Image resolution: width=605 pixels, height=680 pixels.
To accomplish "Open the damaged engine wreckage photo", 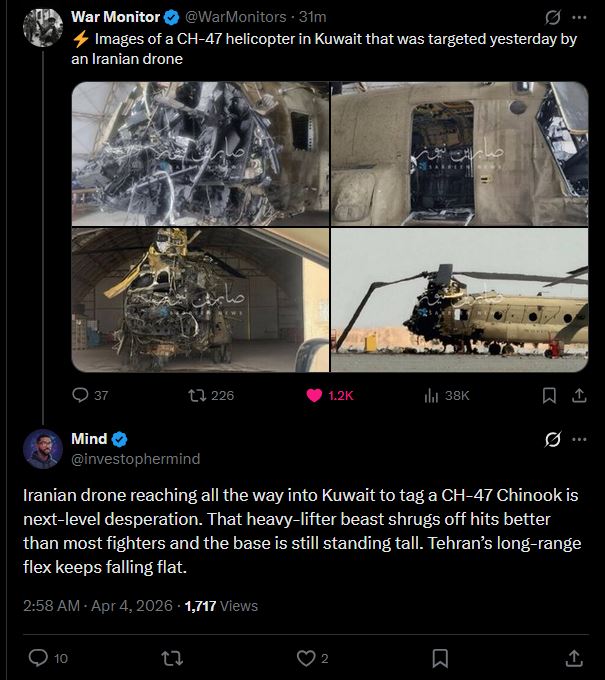I will point(200,154).
